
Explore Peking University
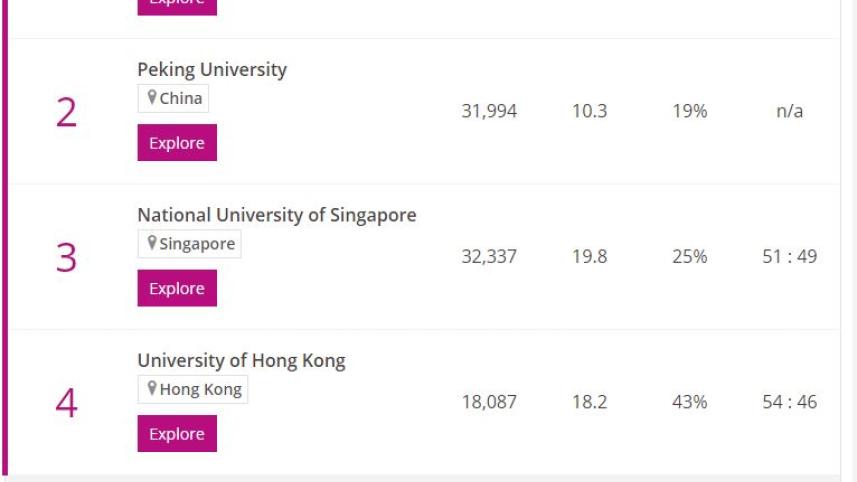pyautogui.click(x=177, y=143)
